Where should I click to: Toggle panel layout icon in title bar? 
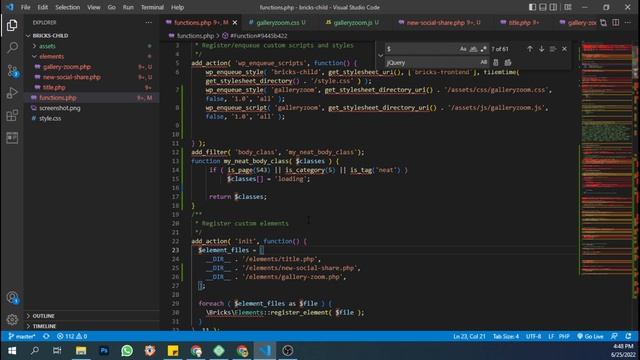(543, 7)
